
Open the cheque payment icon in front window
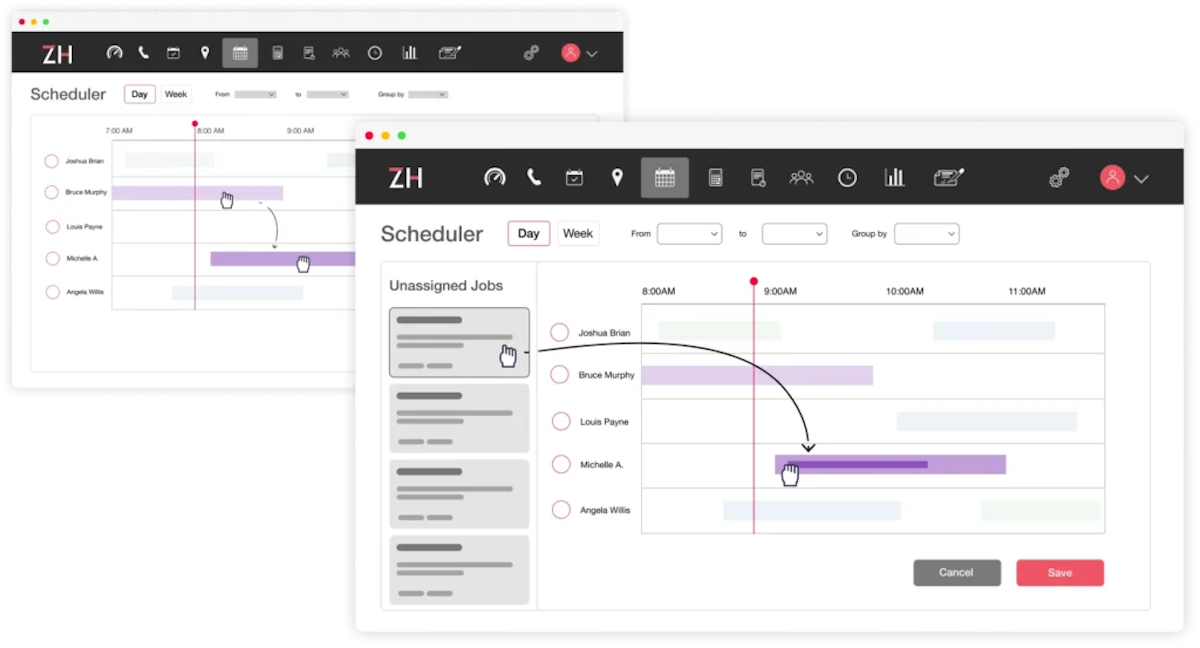click(x=948, y=178)
